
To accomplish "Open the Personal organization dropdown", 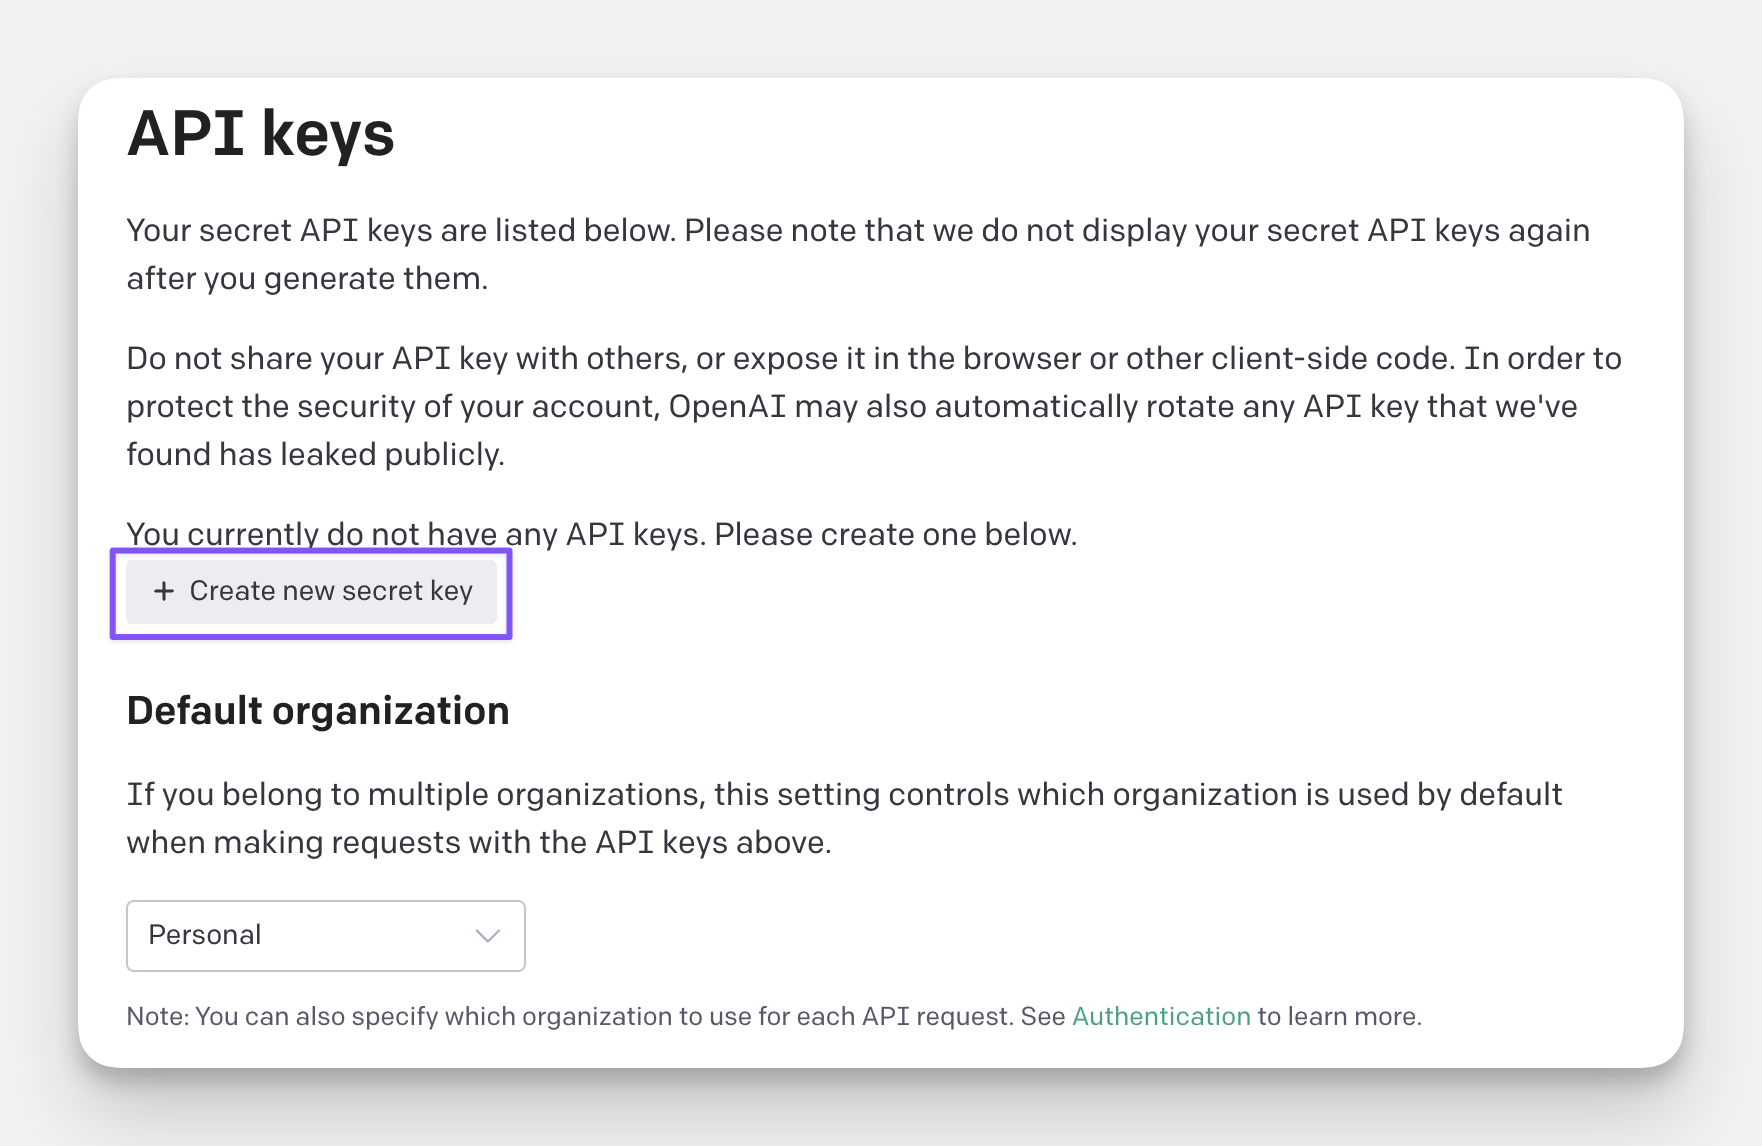I will click(325, 935).
